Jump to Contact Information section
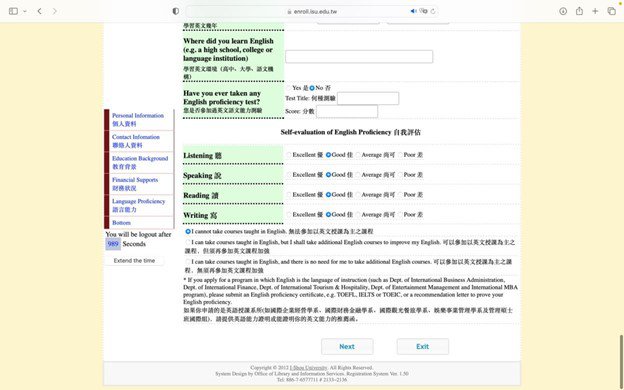The height and width of the screenshot is (390, 624). pos(136,141)
